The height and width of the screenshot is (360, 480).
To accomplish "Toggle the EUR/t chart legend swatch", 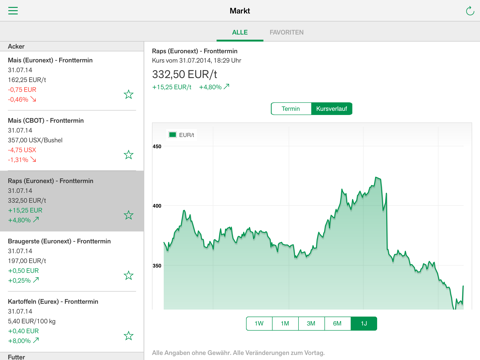I will pos(172,135).
